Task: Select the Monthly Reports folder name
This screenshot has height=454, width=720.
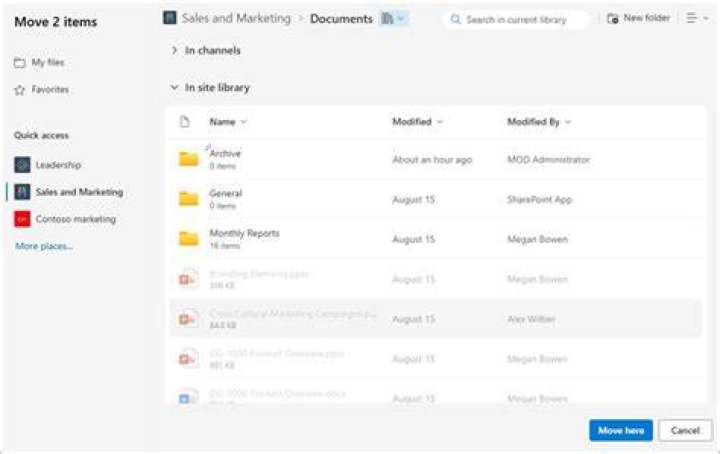Action: pyautogui.click(x=244, y=233)
